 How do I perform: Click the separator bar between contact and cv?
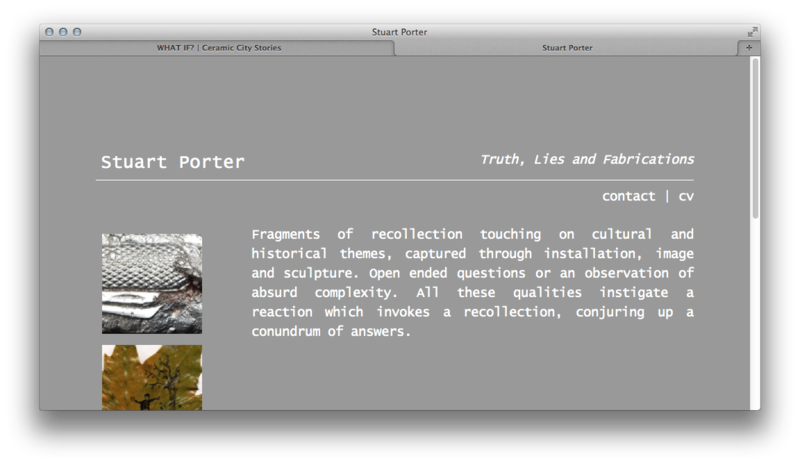click(x=667, y=196)
